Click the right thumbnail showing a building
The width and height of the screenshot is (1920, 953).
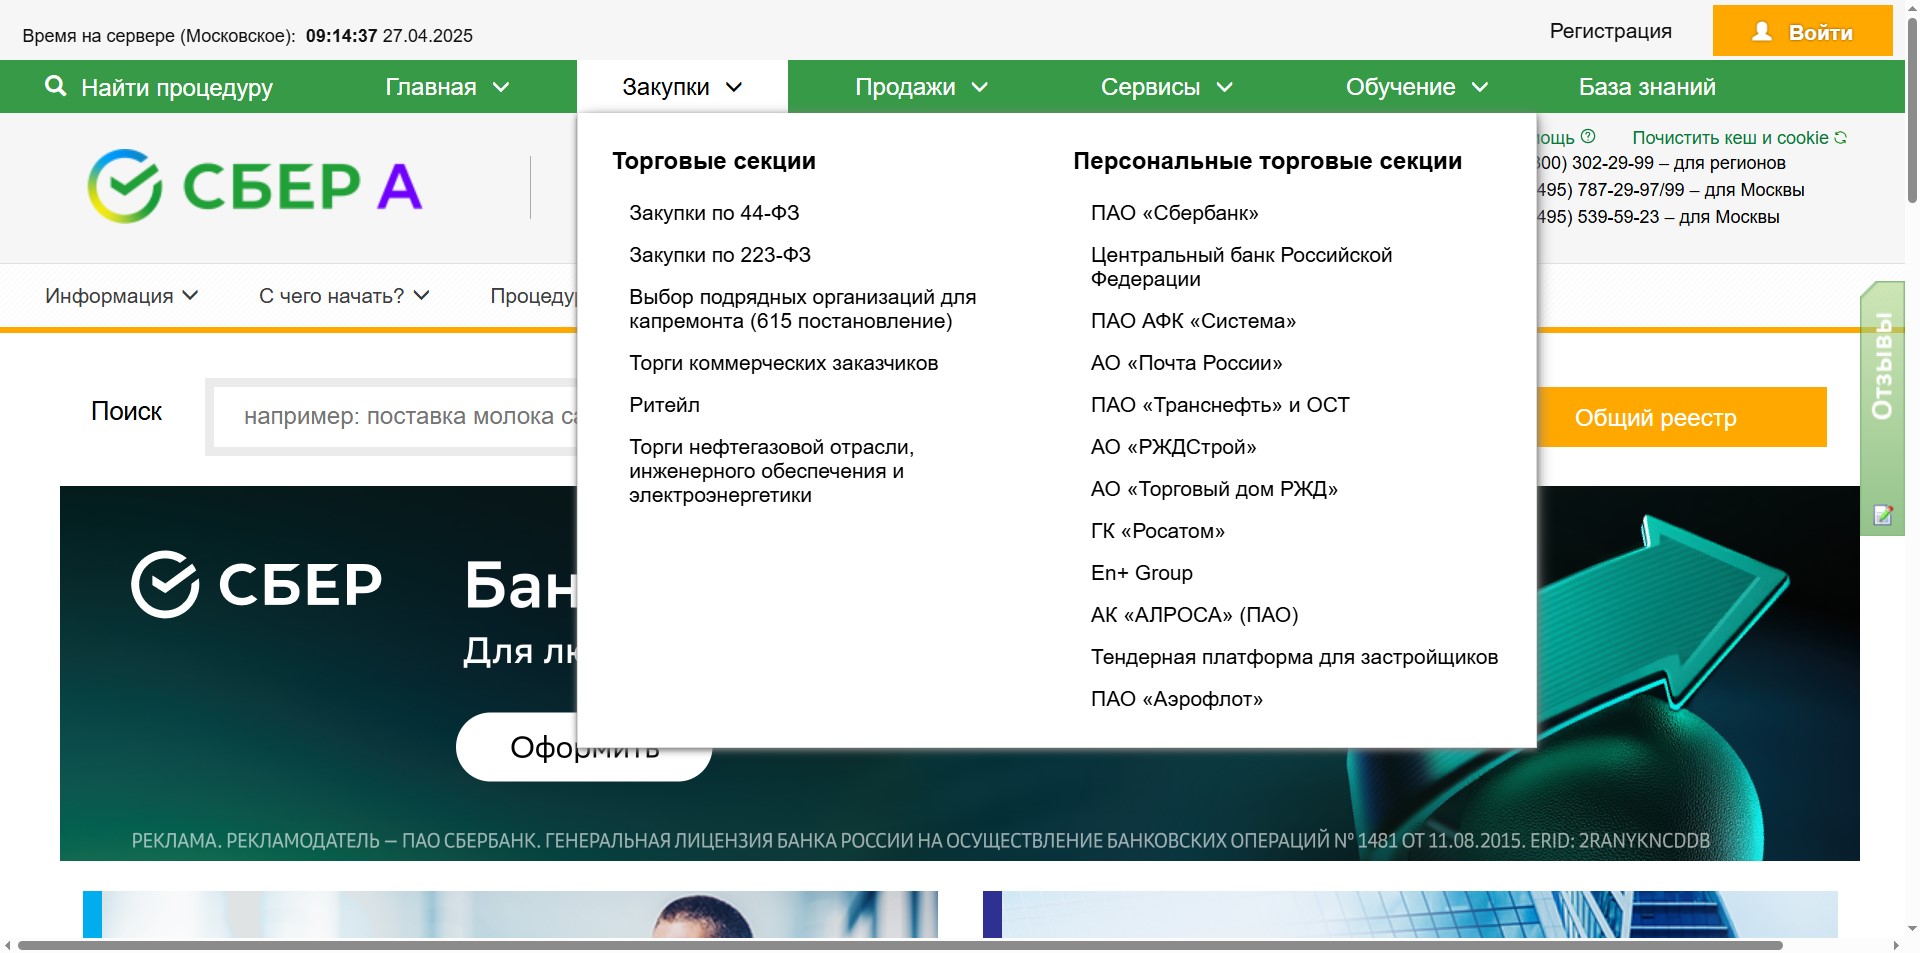(1410, 914)
